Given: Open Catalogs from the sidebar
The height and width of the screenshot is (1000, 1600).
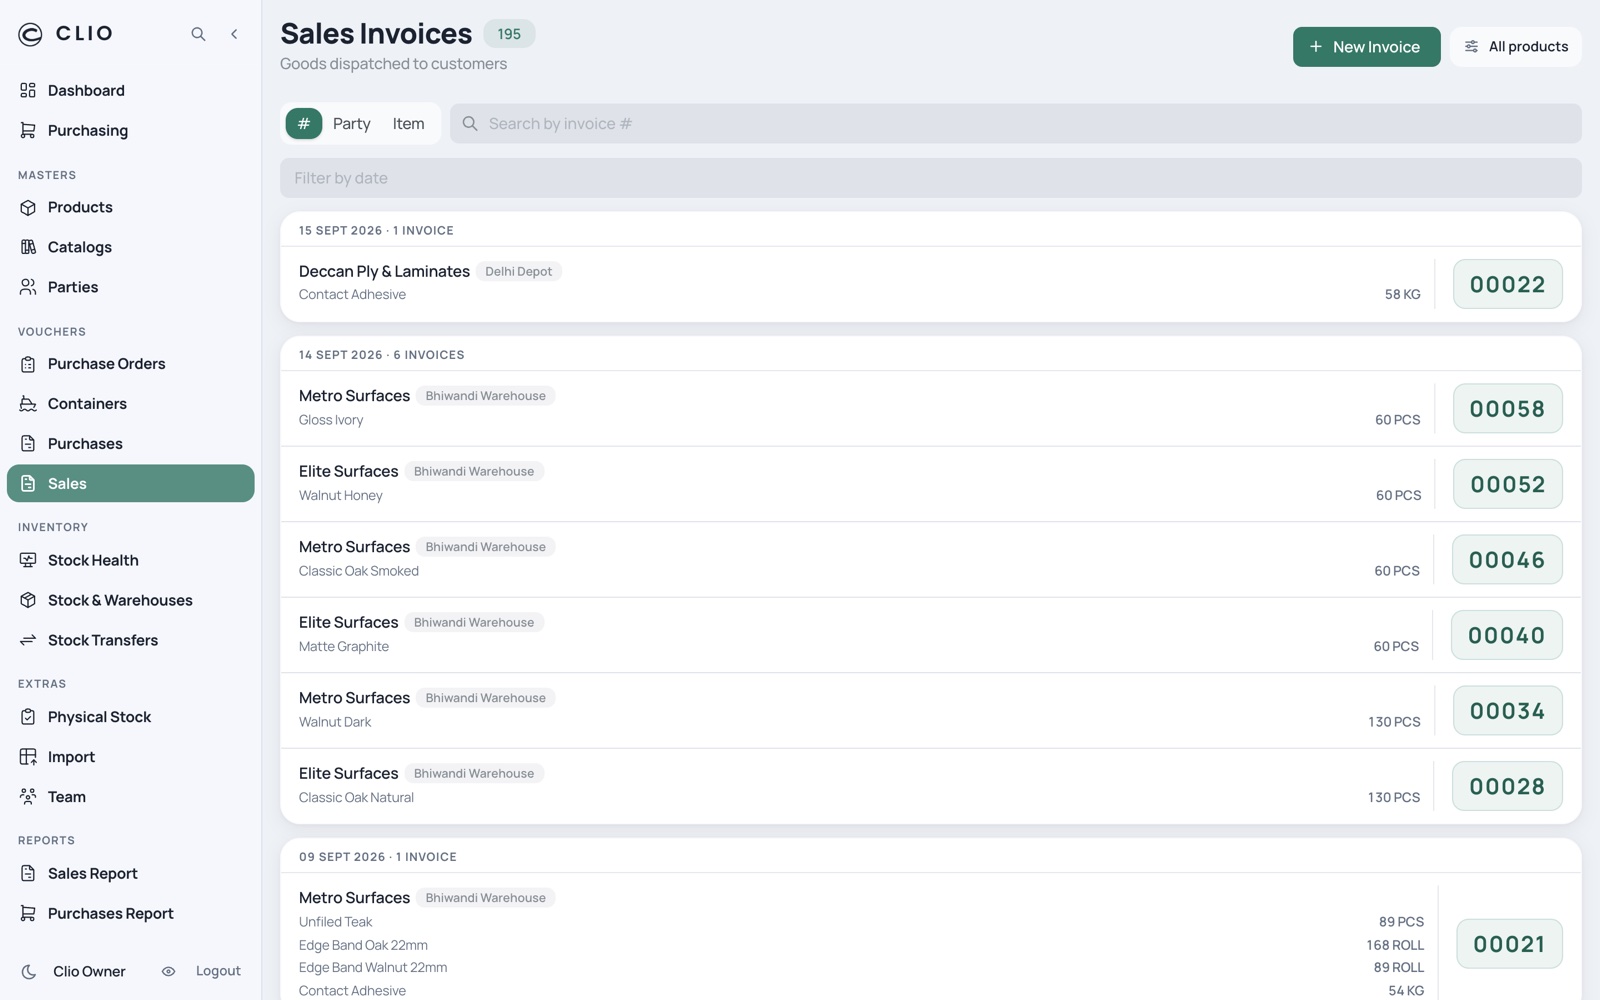Looking at the screenshot, I should [130, 247].
